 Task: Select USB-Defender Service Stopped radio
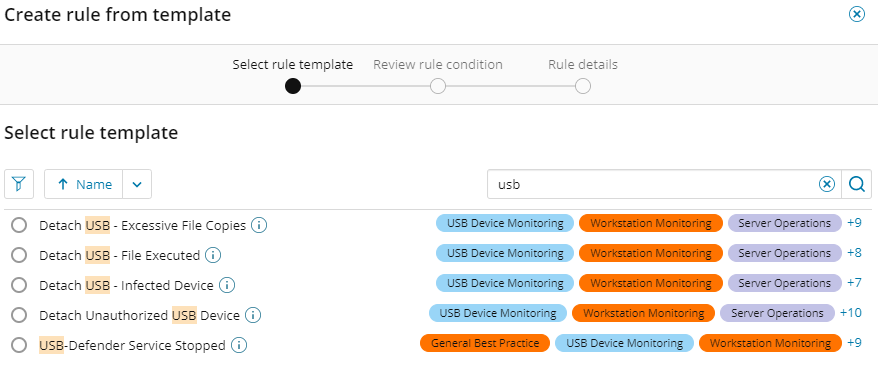19,345
